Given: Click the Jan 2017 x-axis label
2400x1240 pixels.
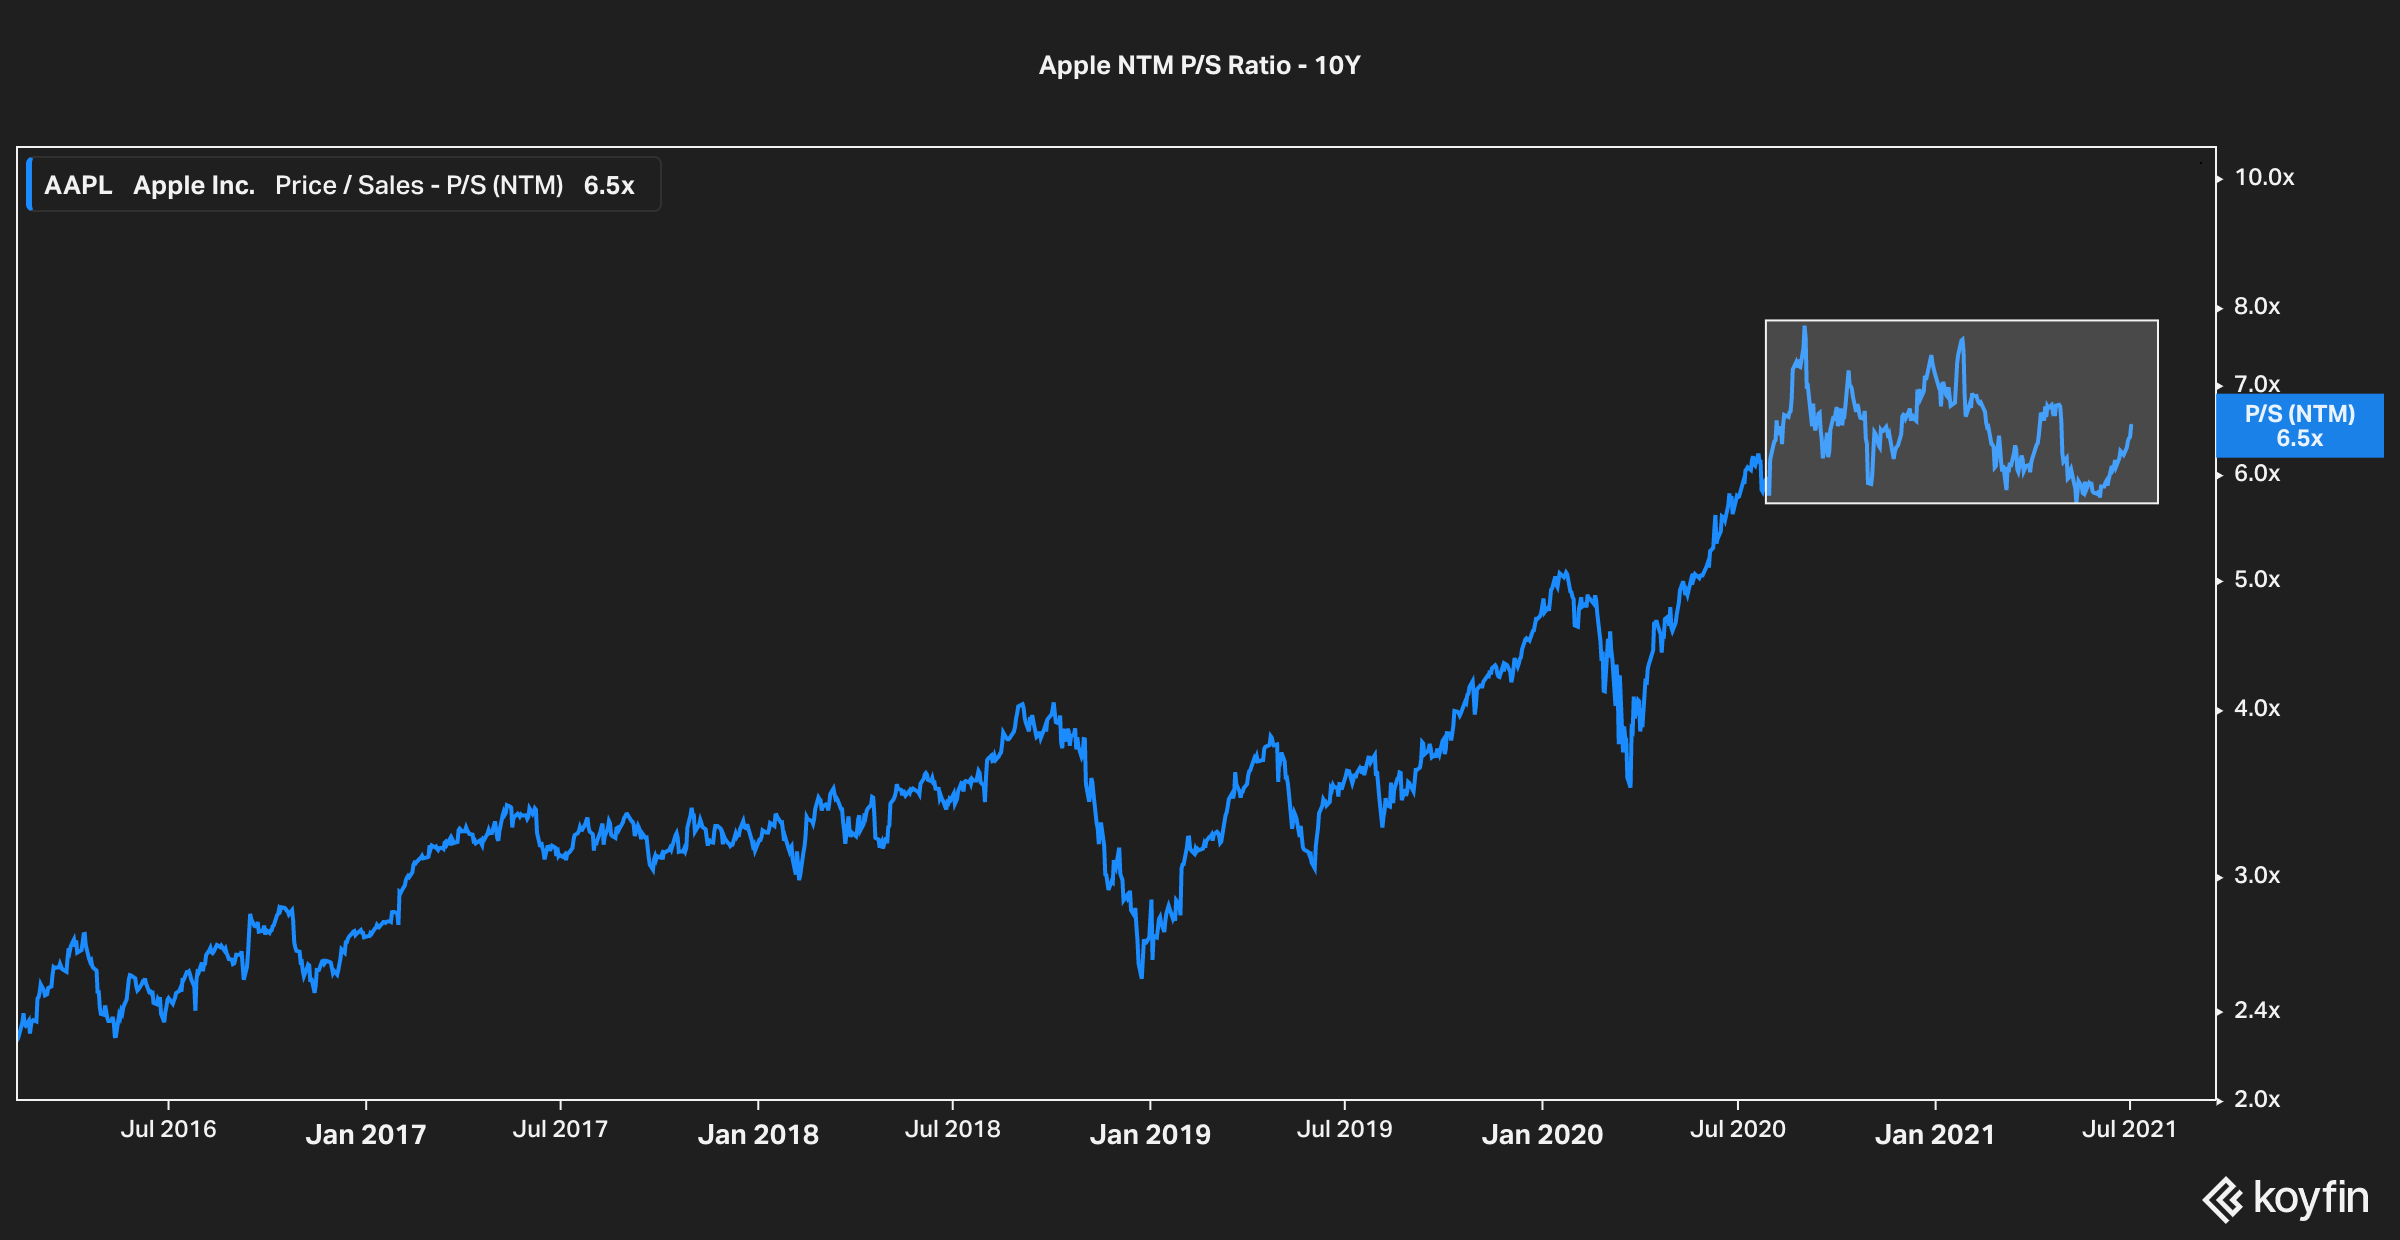Looking at the screenshot, I should (x=366, y=1135).
